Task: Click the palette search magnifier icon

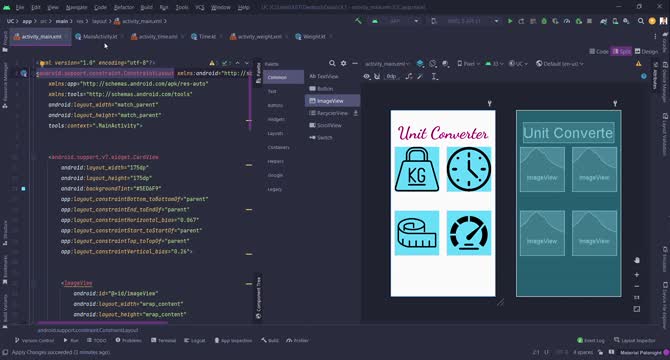Action: point(332,63)
